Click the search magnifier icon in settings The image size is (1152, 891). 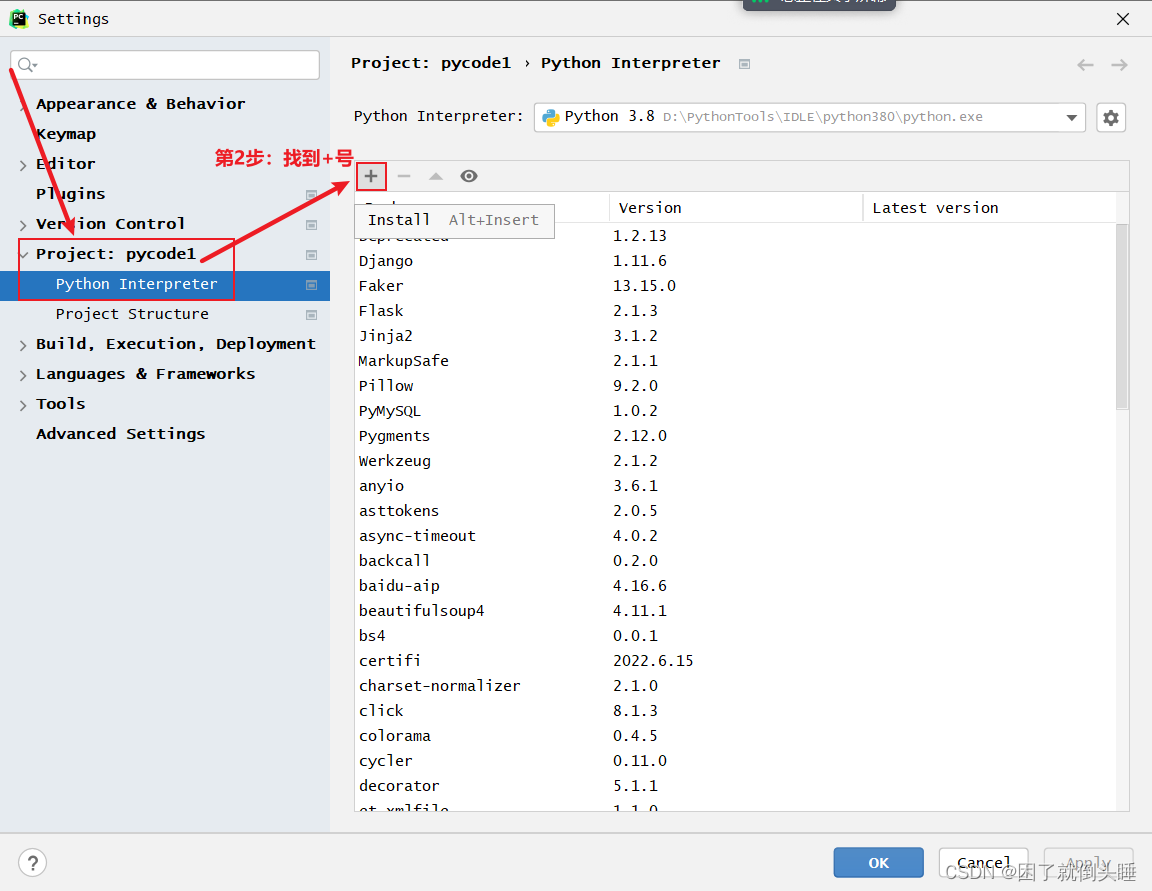pyautogui.click(x=26, y=65)
